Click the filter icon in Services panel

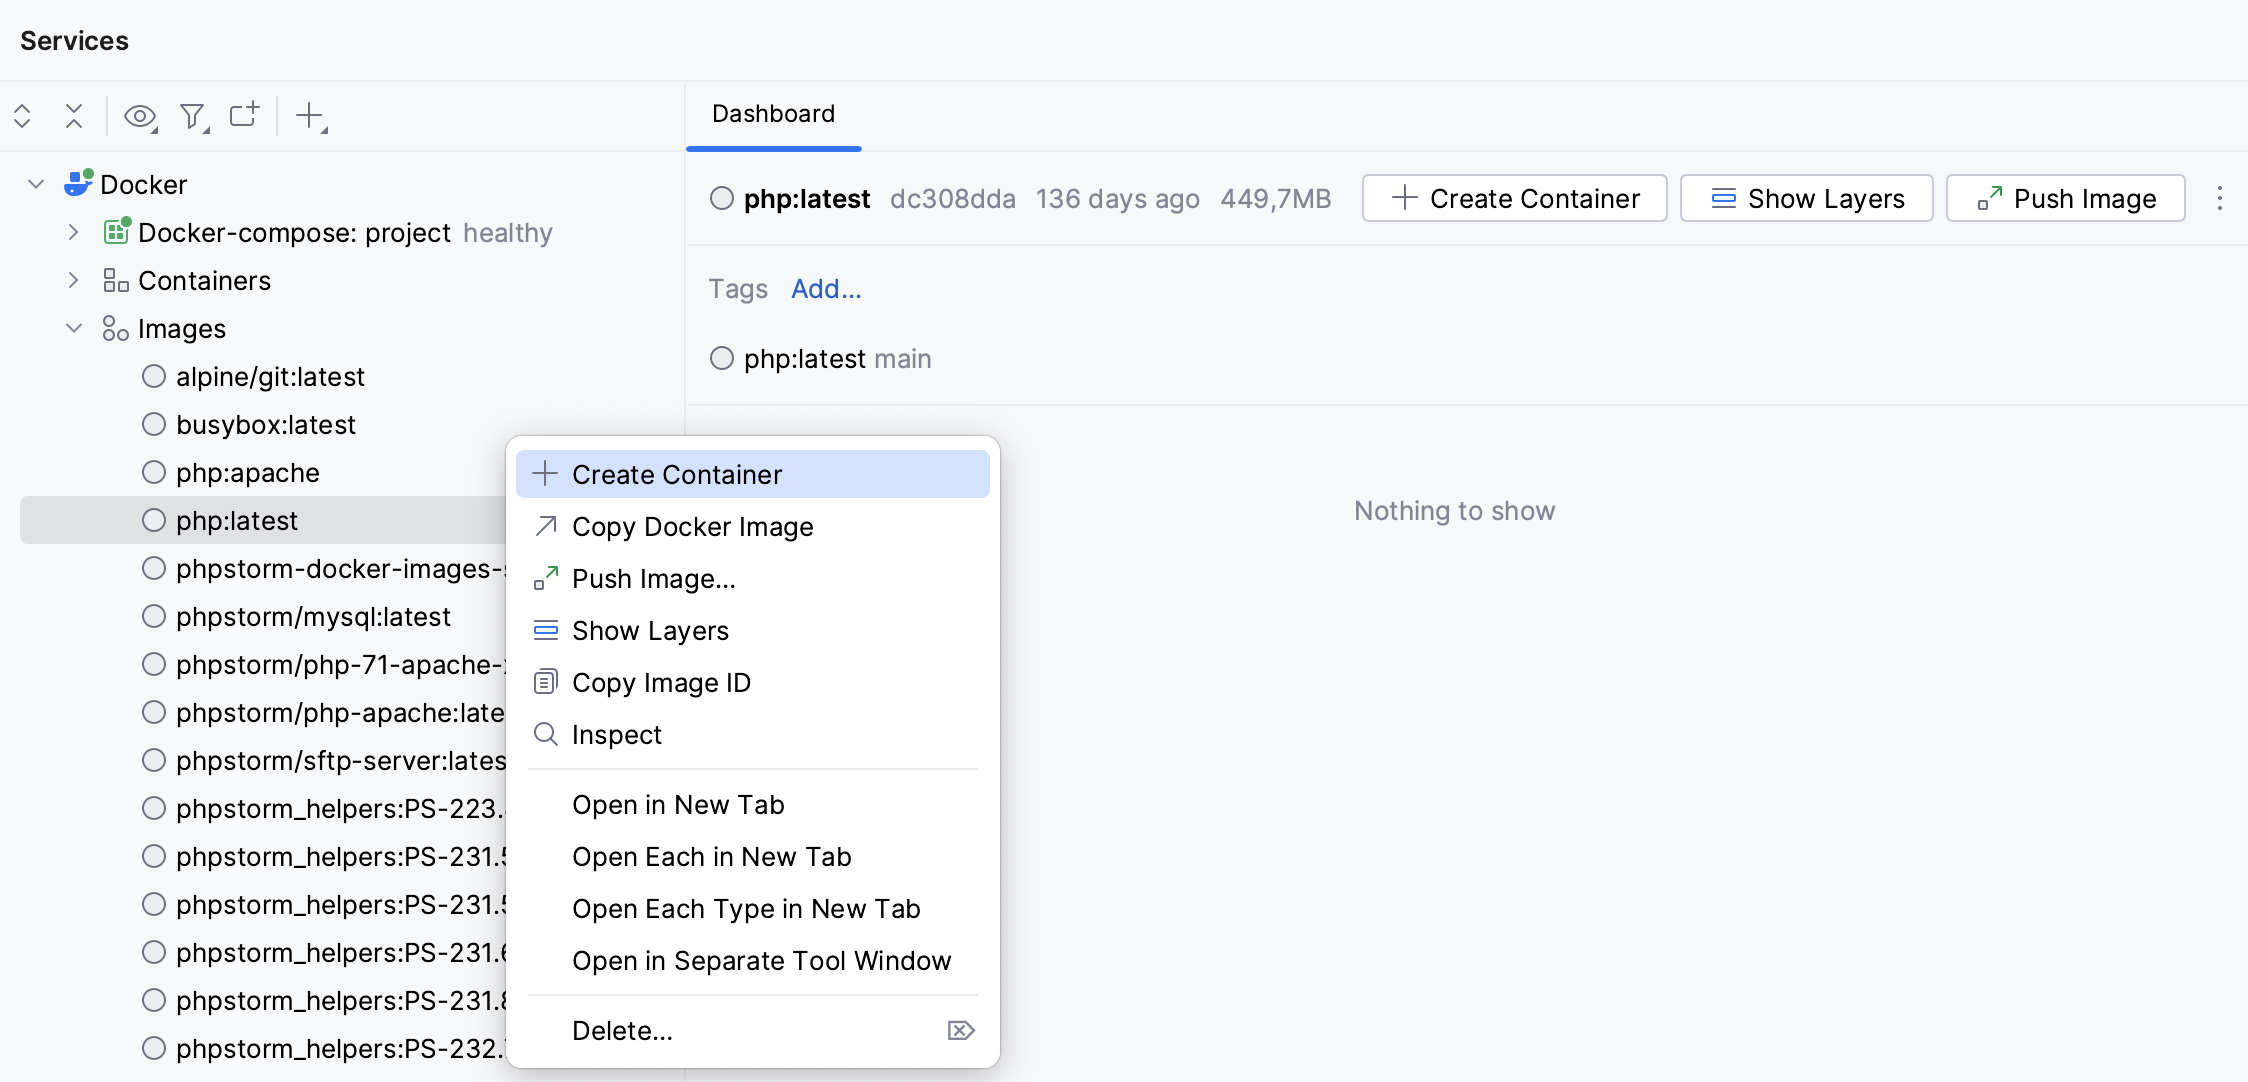(191, 116)
